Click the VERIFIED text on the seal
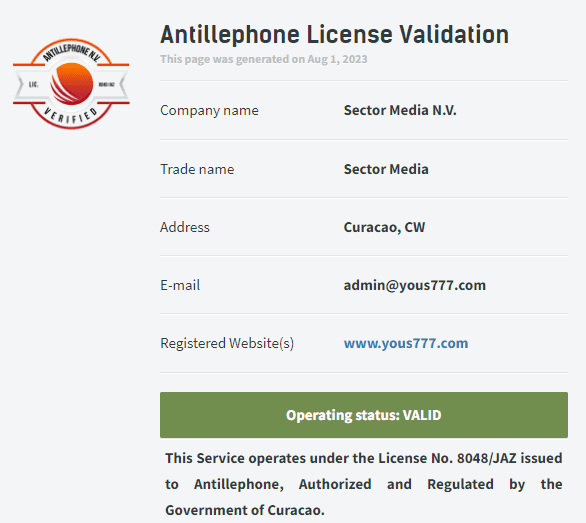Image resolution: width=586 pixels, height=523 pixels. (71, 115)
